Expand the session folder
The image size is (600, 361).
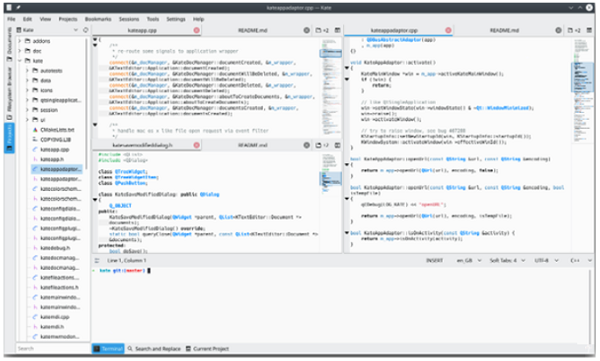click(x=27, y=110)
